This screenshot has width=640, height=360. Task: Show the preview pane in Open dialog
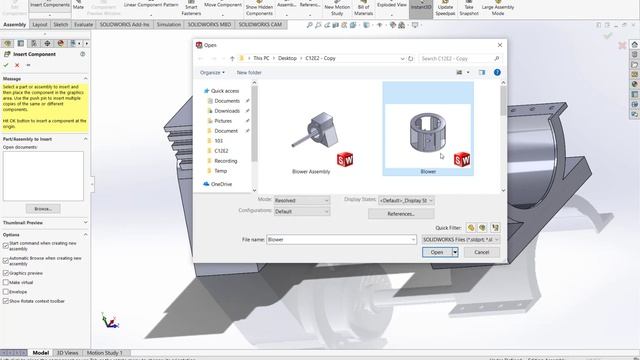point(482,72)
